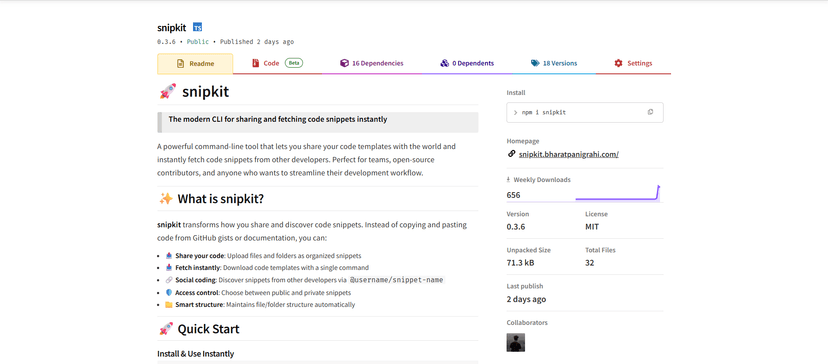Click the Versions tags icon
The height and width of the screenshot is (364, 828).
point(535,63)
